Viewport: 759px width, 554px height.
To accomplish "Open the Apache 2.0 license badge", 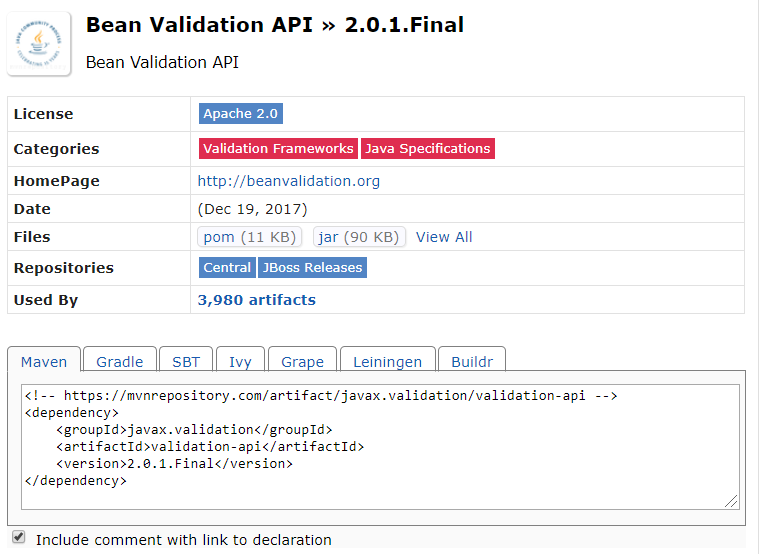I will click(x=241, y=113).
